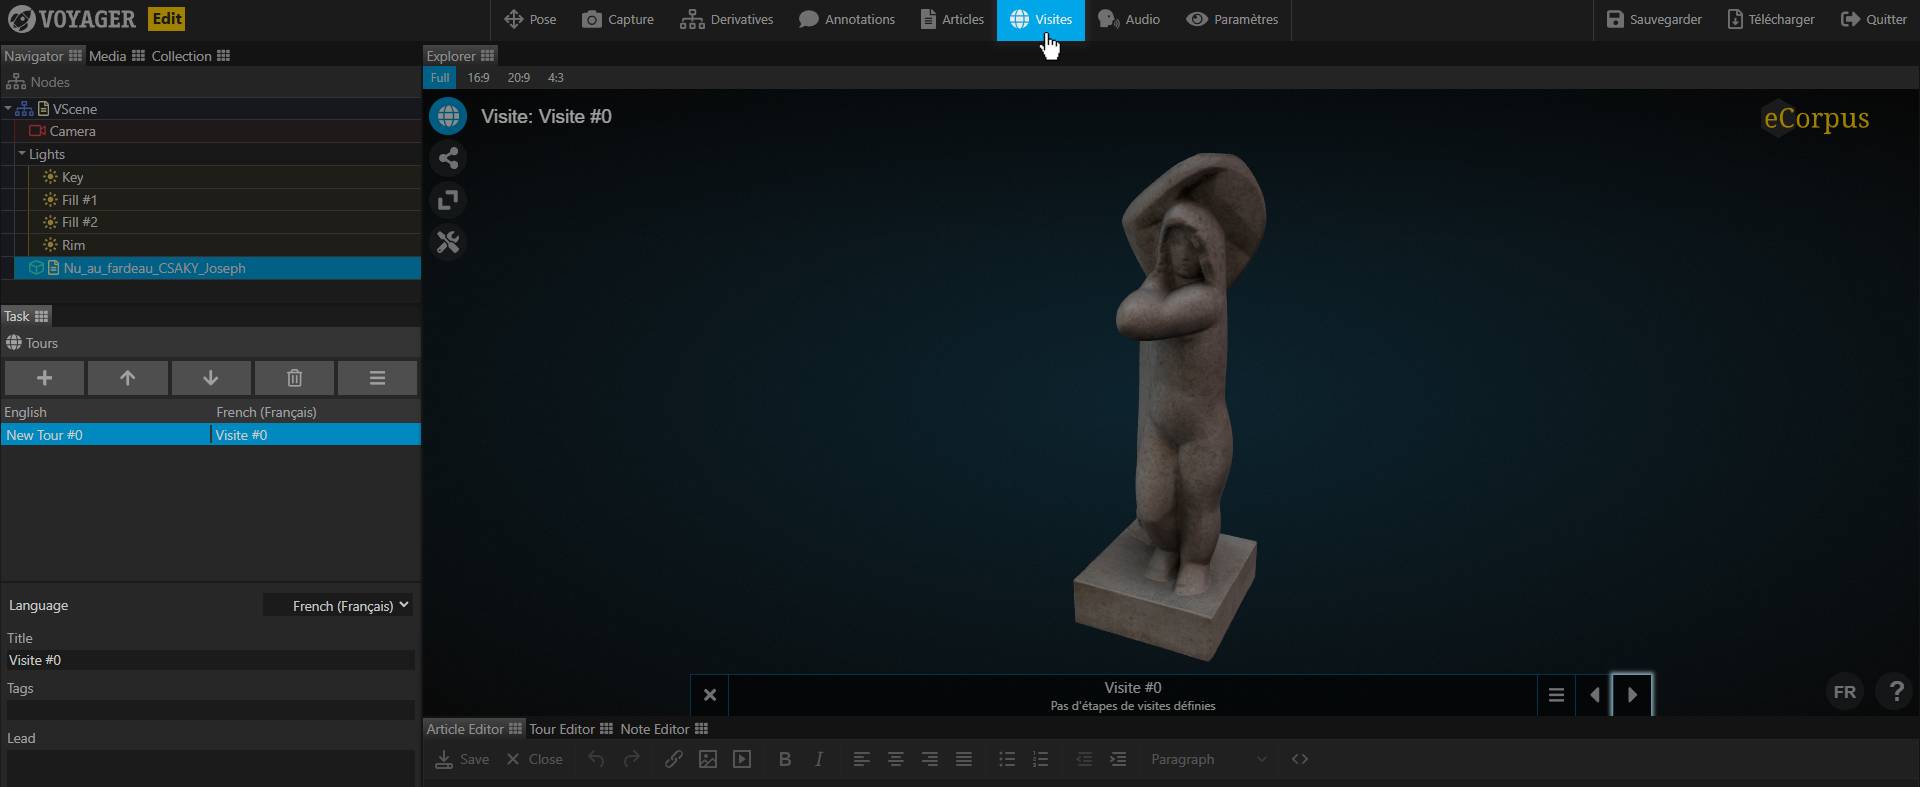The height and width of the screenshot is (787, 1920).
Task: Select the New Tour #0 row
Action: (105, 435)
